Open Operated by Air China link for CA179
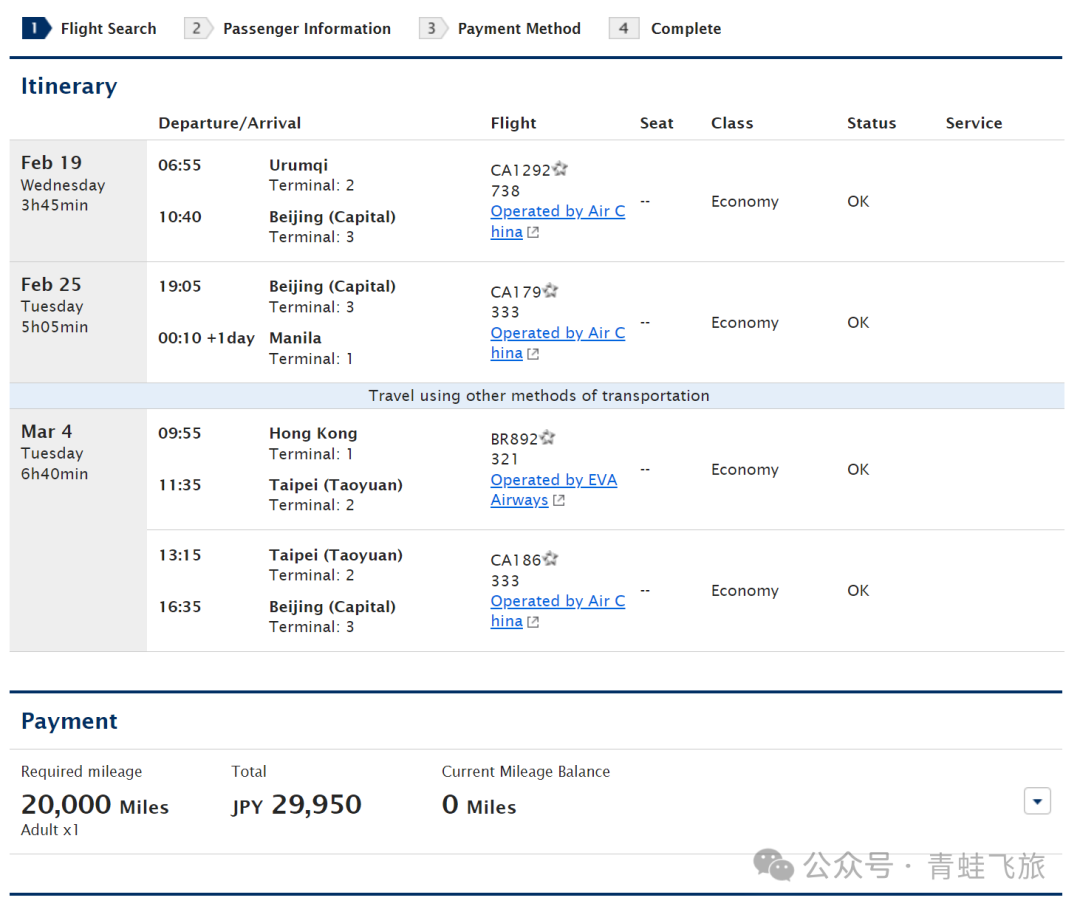Image resolution: width=1080 pixels, height=909 pixels. tap(557, 343)
